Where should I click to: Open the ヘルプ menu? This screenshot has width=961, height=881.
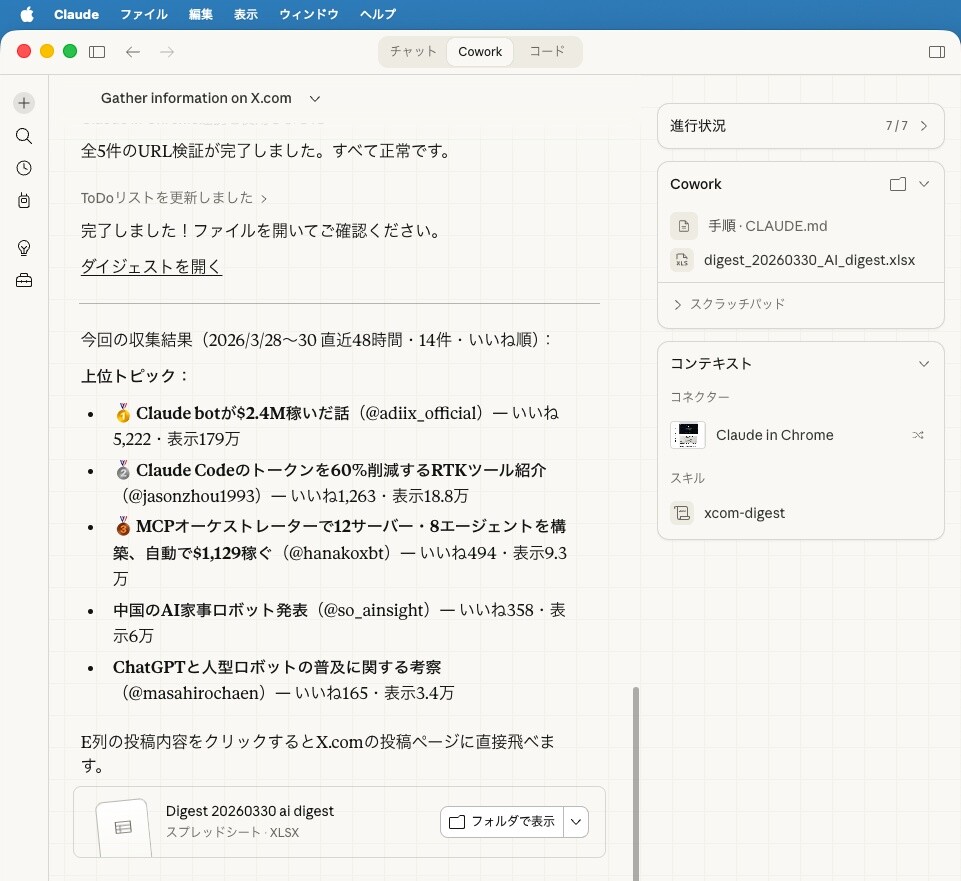point(378,14)
